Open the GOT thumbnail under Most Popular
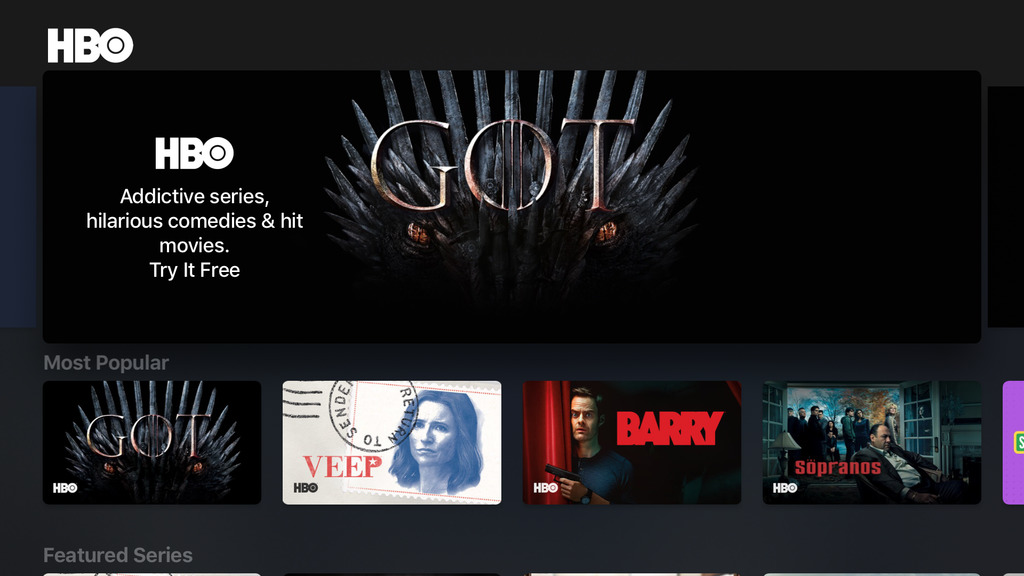This screenshot has width=1024, height=576. [152, 442]
